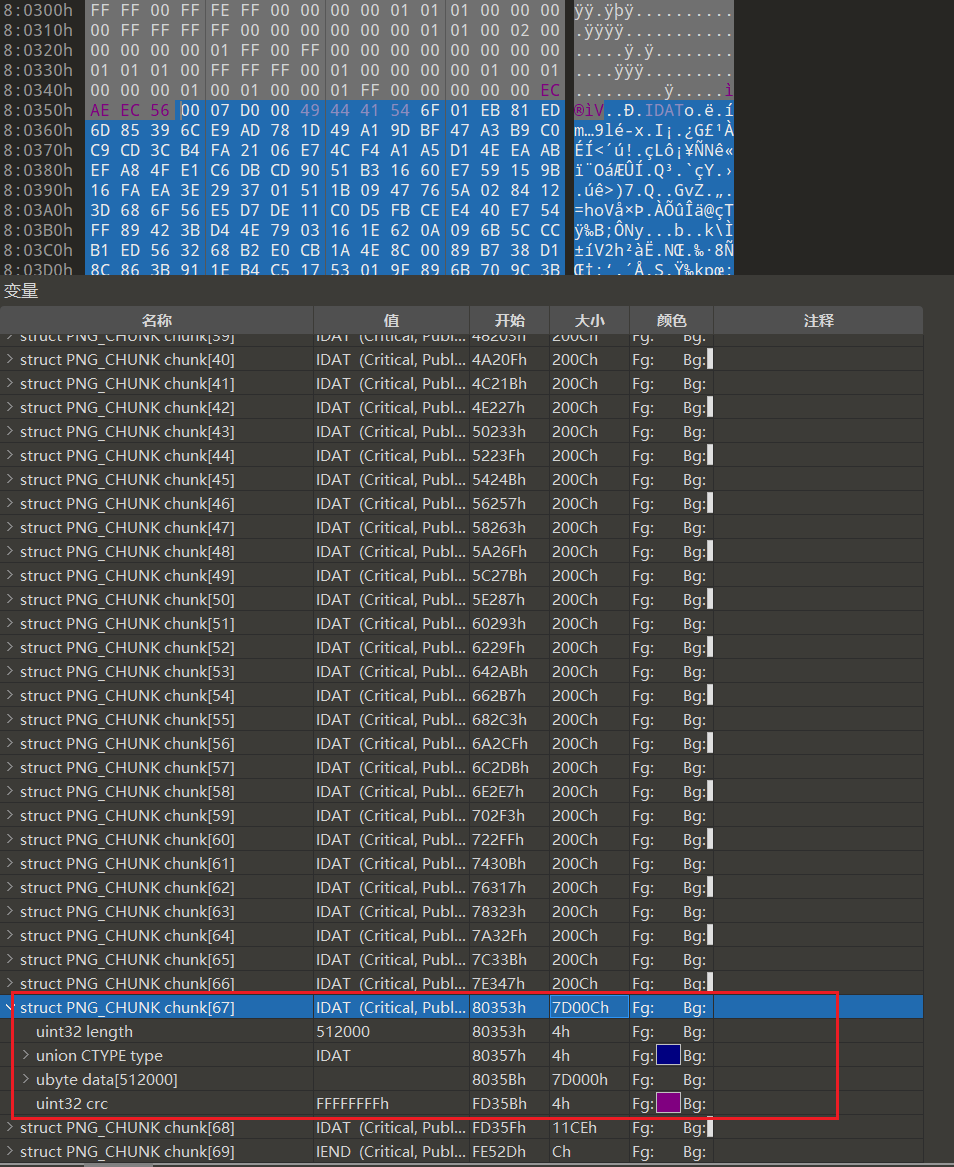The image size is (954, 1167).
Task: Click the 80353h start of chunk[67]
Action: tap(499, 1008)
